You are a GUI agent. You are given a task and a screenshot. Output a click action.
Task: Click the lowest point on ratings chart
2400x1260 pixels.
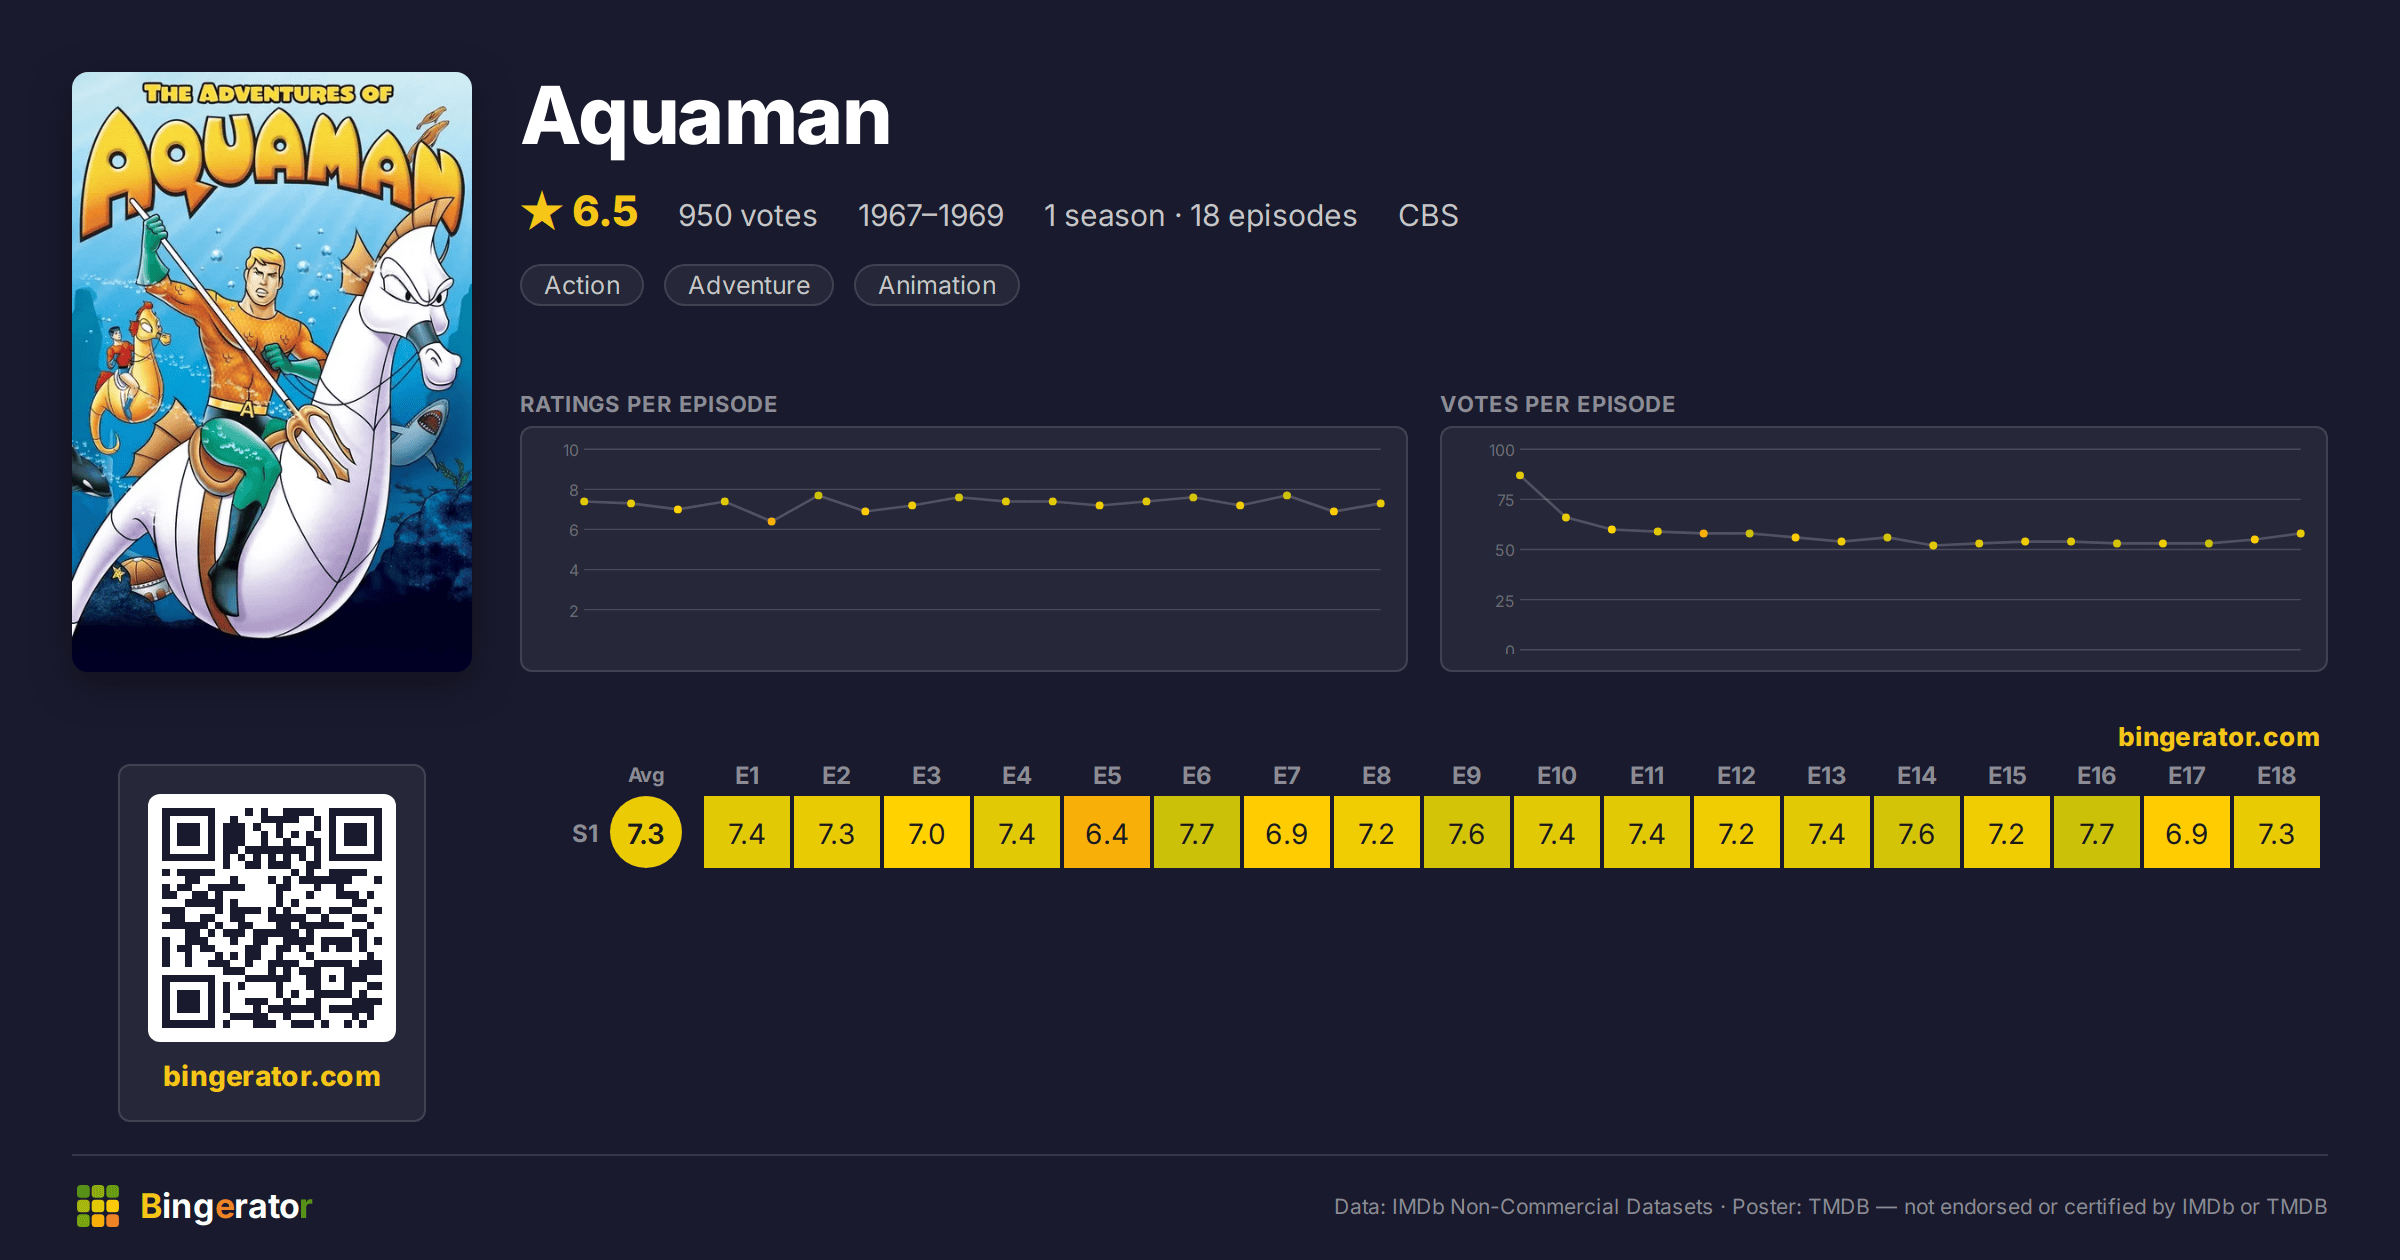pos(772,522)
